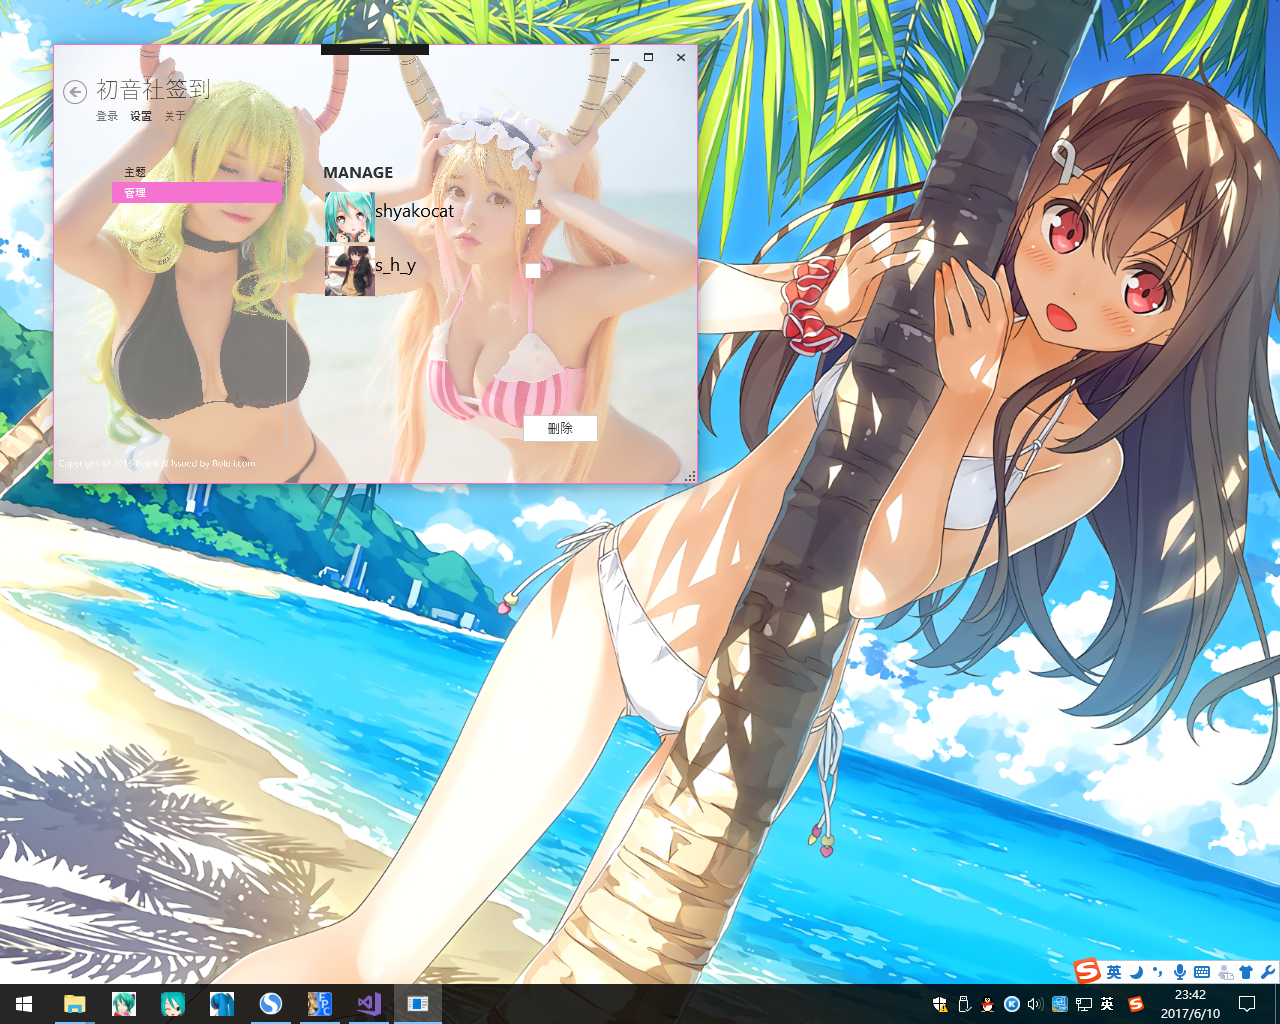1280x1024 pixels.
Task: Click the safely remove hardware tray icon
Action: point(964,1004)
